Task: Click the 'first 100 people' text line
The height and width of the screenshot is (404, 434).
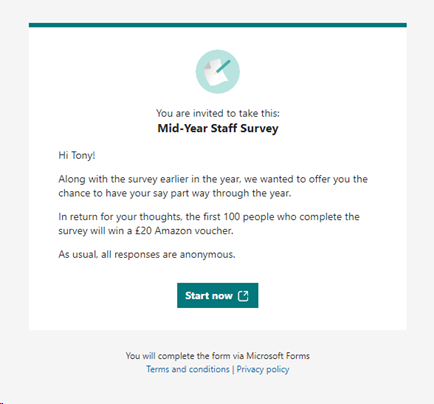Action: click(x=209, y=217)
